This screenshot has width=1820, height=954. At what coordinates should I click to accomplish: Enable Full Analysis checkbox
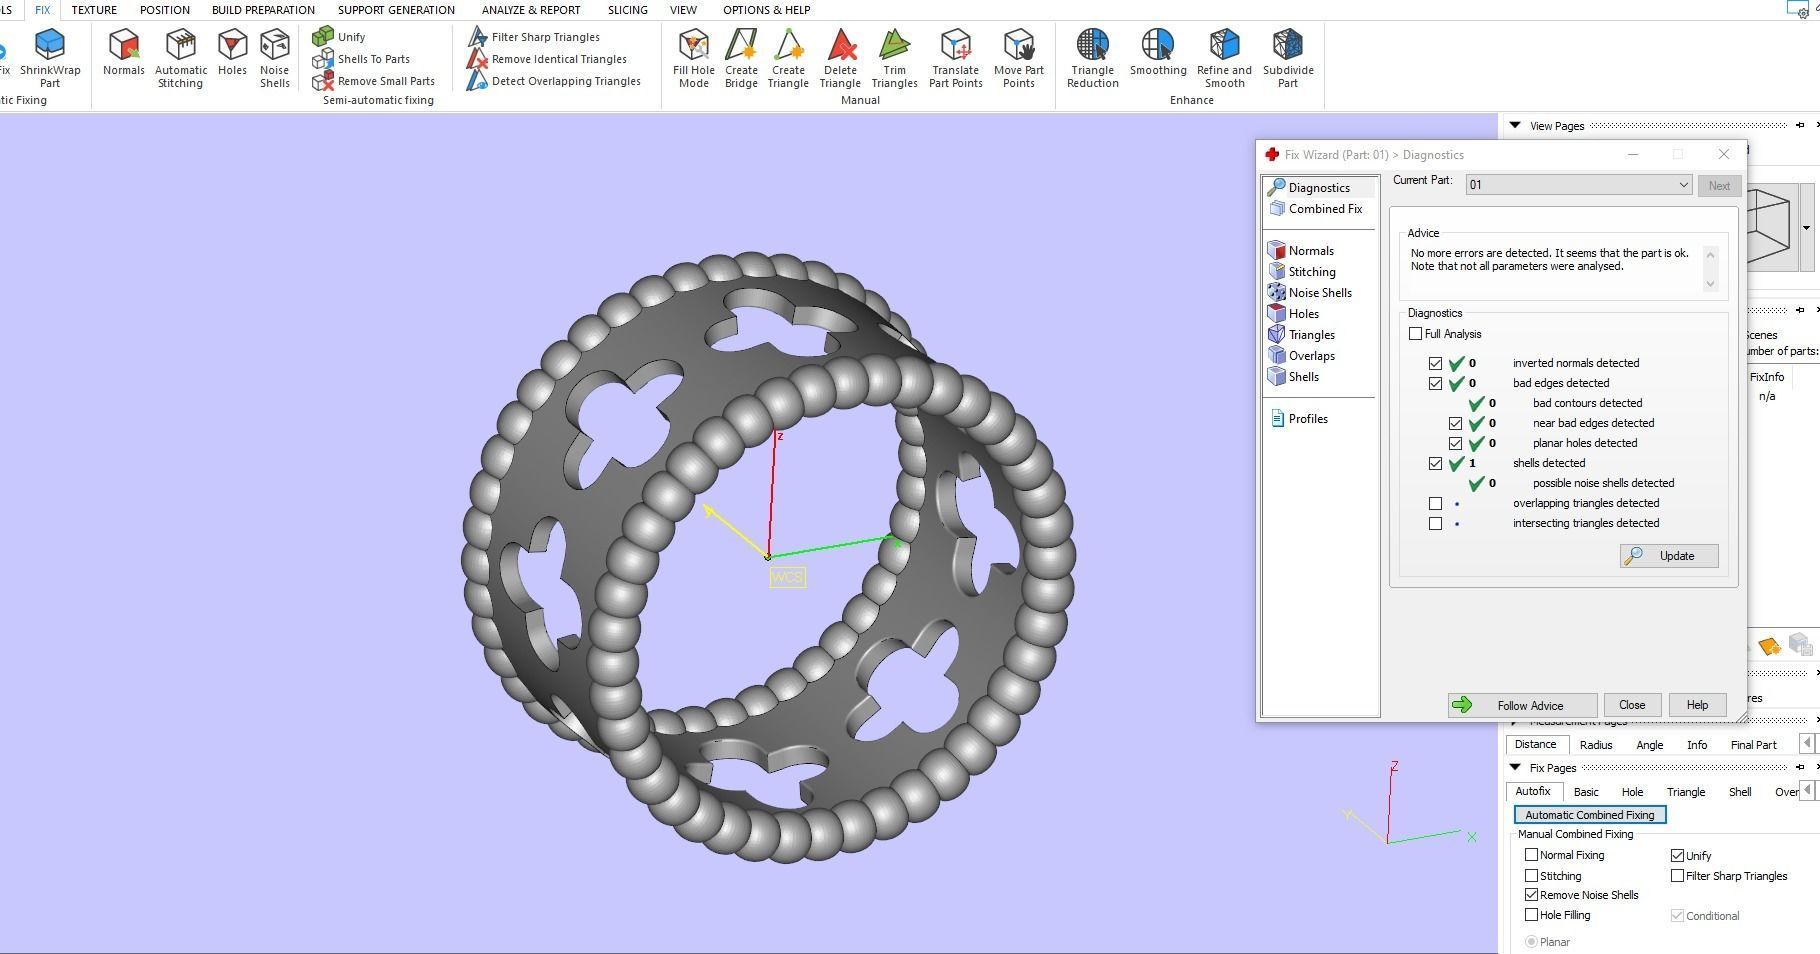tap(1415, 334)
